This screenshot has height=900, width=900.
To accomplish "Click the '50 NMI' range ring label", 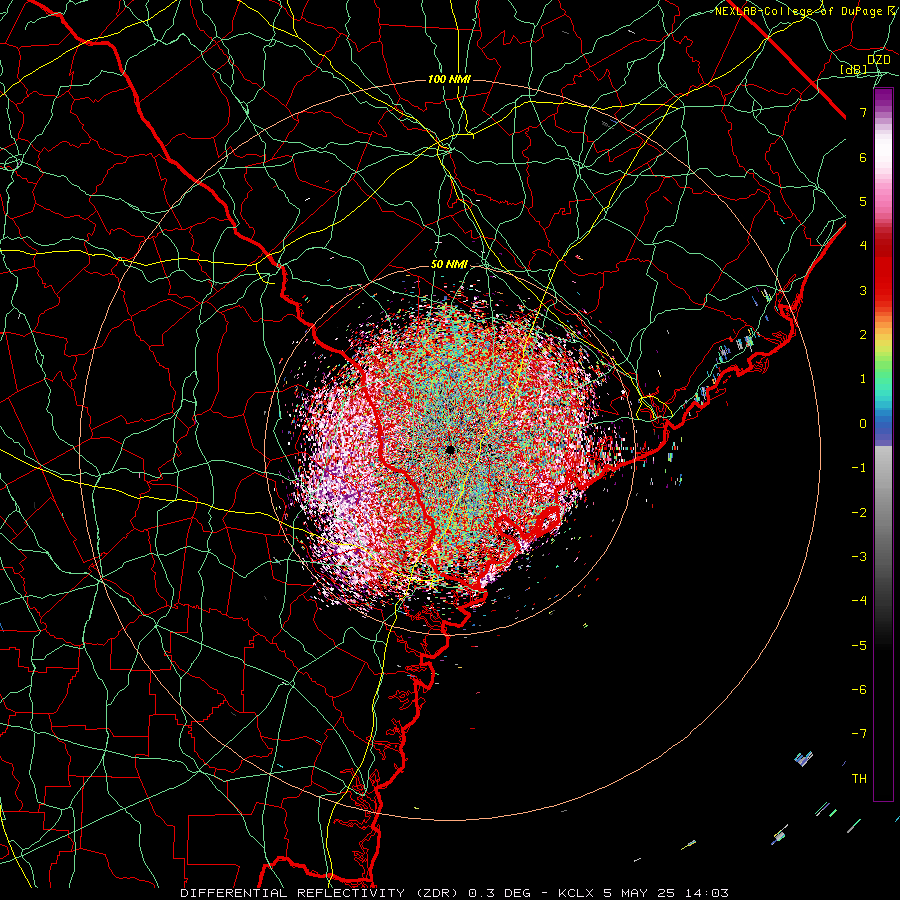I will (449, 265).
